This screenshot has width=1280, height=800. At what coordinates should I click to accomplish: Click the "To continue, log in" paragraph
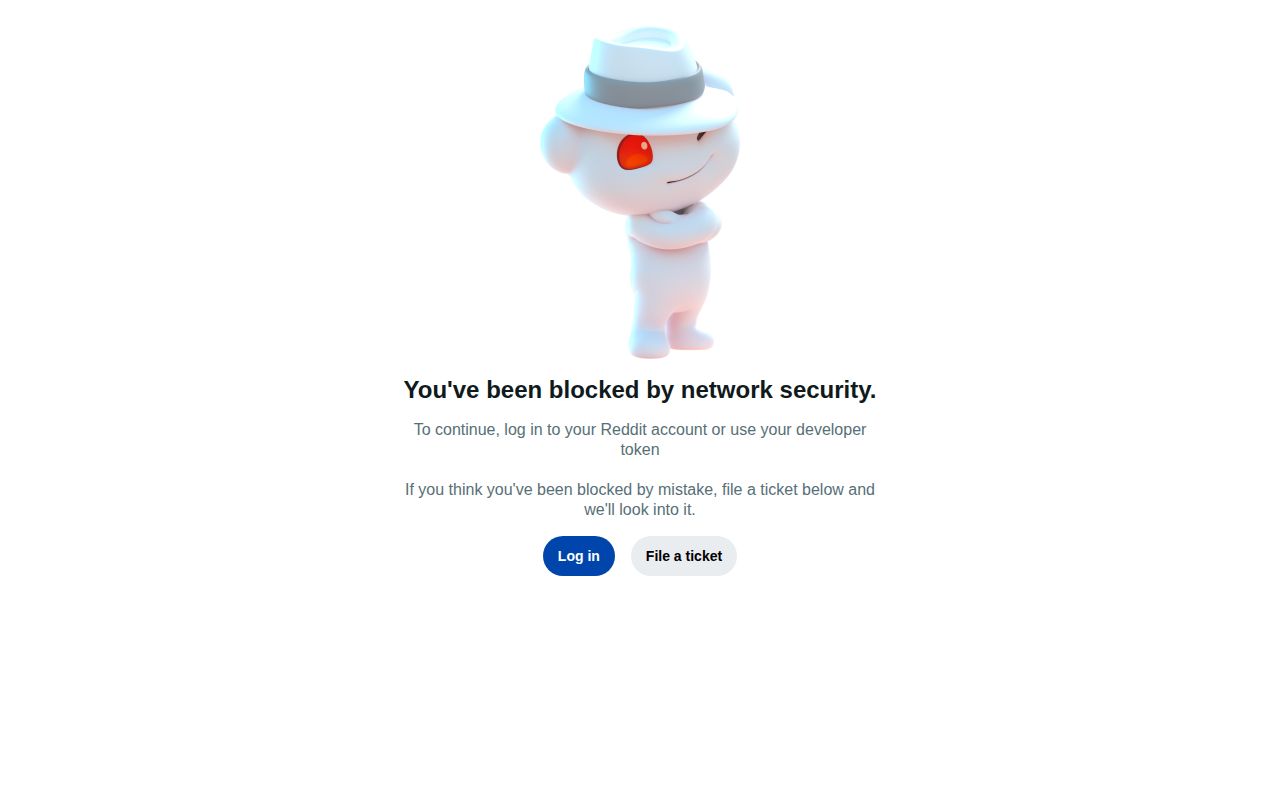(x=640, y=439)
